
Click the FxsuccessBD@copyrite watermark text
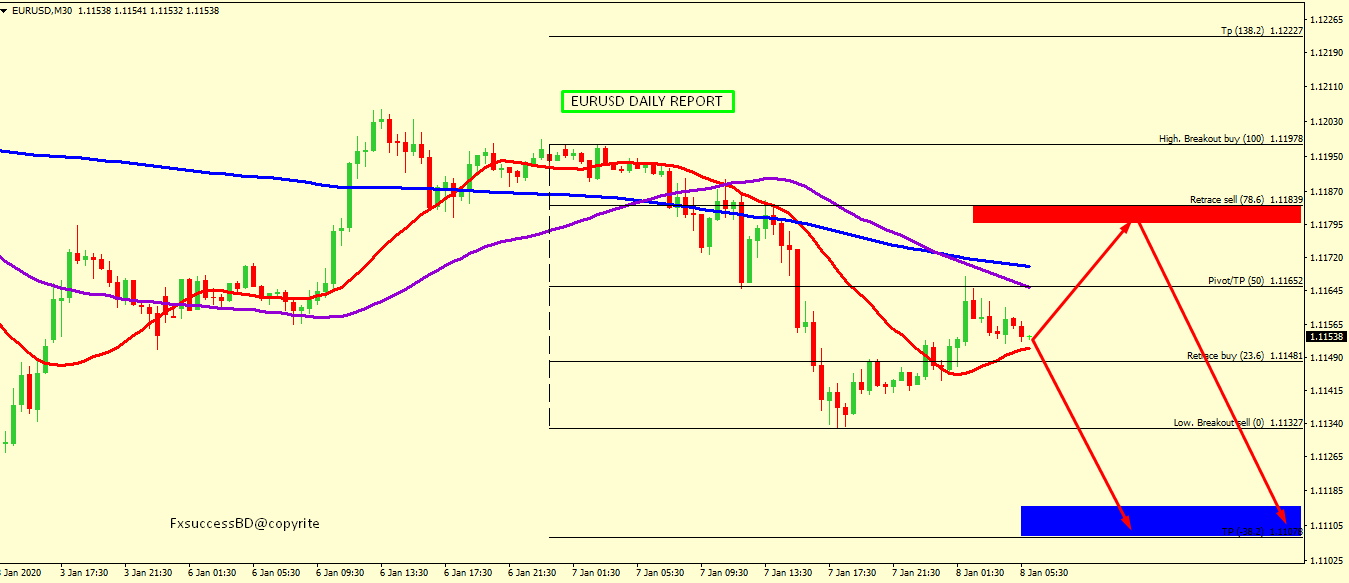tap(245, 523)
